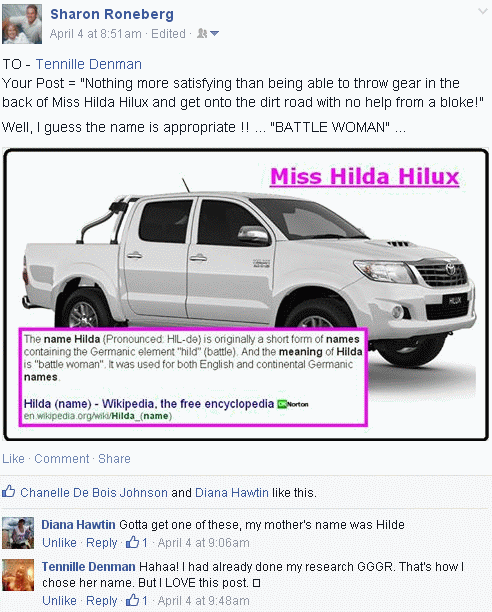Screen dimensions: 492x612
Task: Open the tagged Tennille Denman profile link
Action: (x=89, y=64)
